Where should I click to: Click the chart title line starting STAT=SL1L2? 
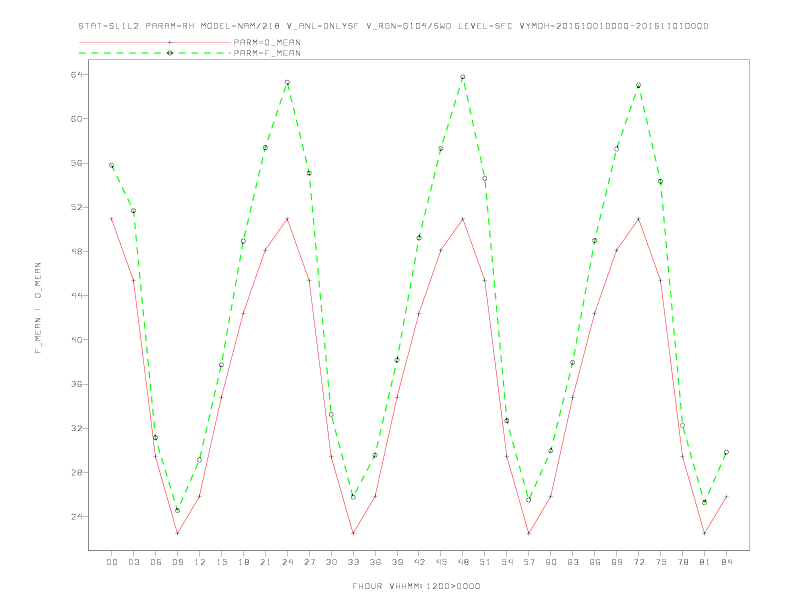coord(393,26)
